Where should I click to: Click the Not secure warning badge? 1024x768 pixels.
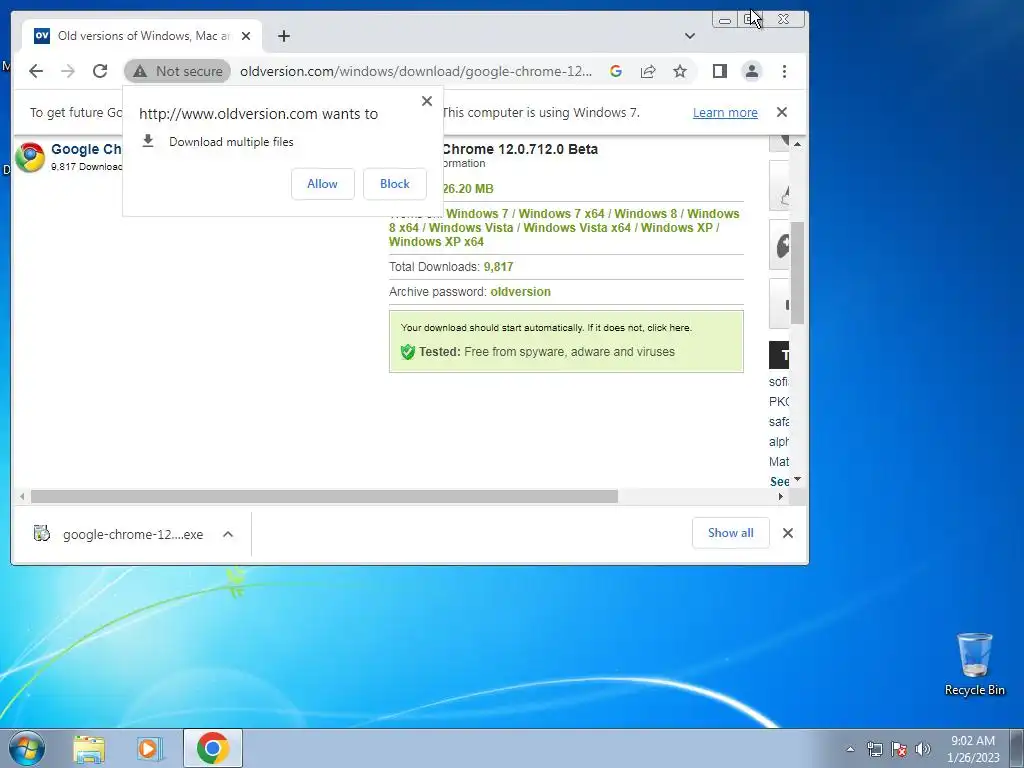[178, 71]
